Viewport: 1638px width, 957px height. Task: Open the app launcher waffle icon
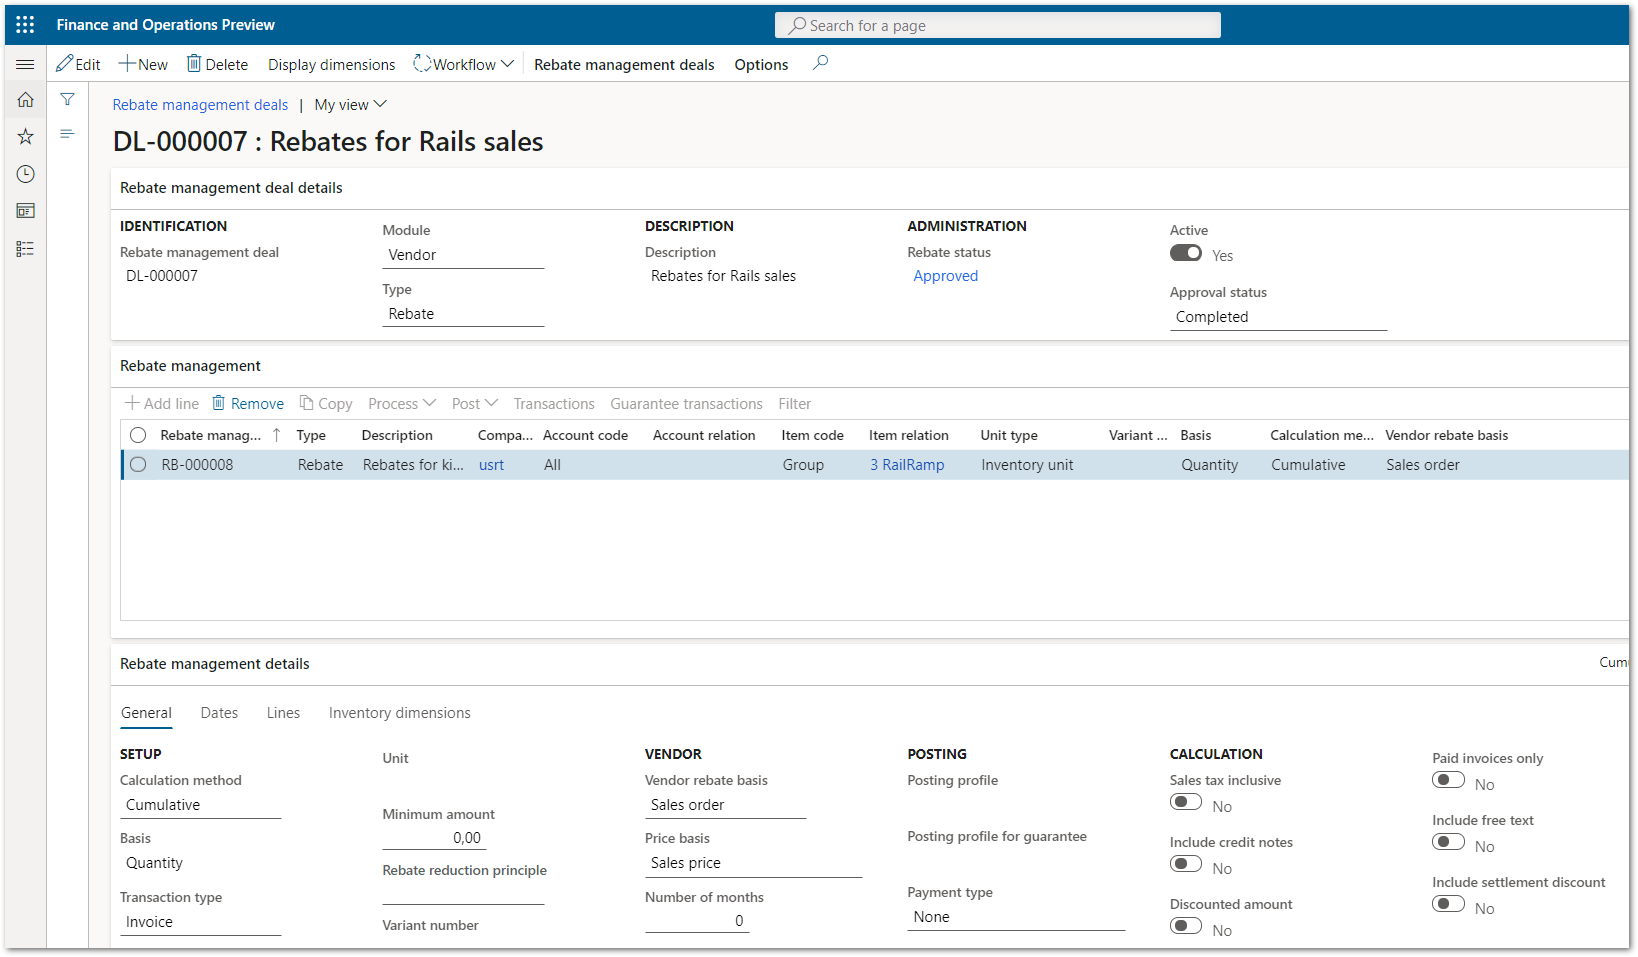point(25,25)
